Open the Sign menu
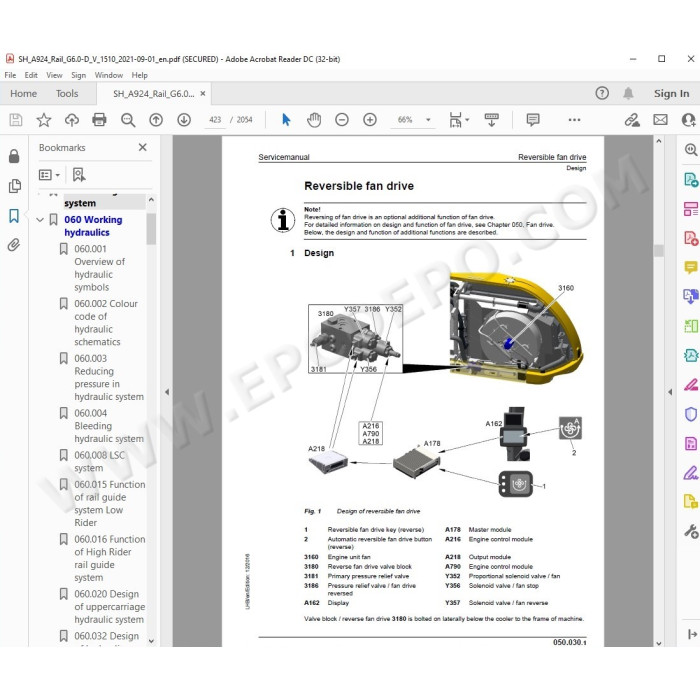The height and width of the screenshot is (700, 700). coord(79,75)
